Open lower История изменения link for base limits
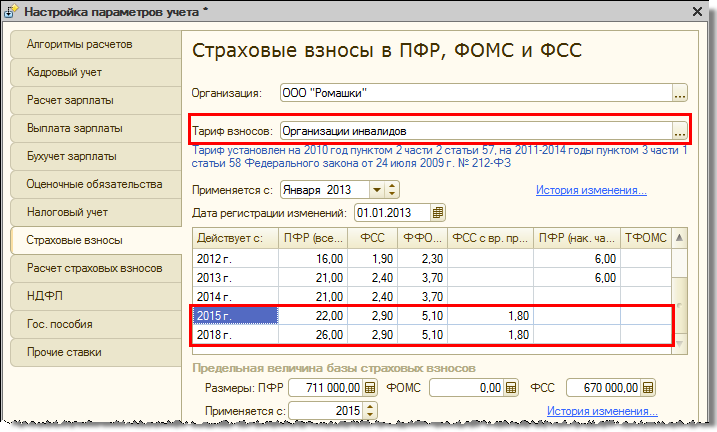Image resolution: width=717 pixels, height=432 pixels. [x=602, y=411]
